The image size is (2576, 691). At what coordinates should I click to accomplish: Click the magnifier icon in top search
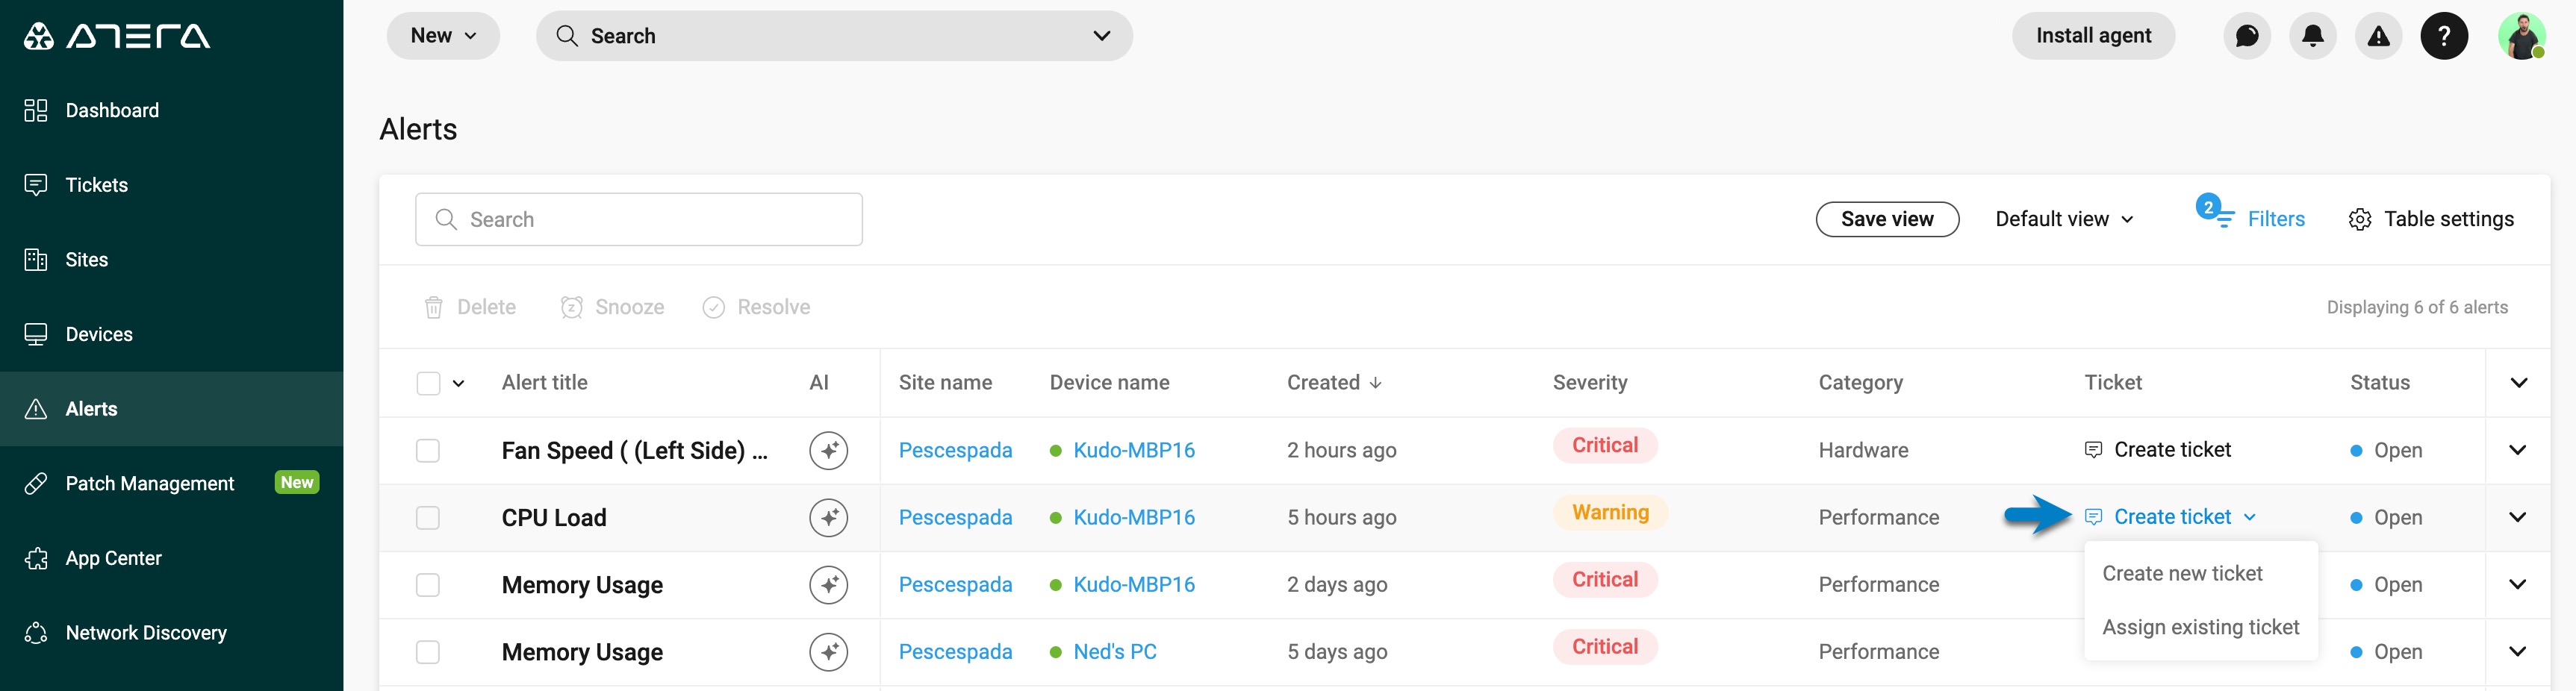pyautogui.click(x=566, y=36)
